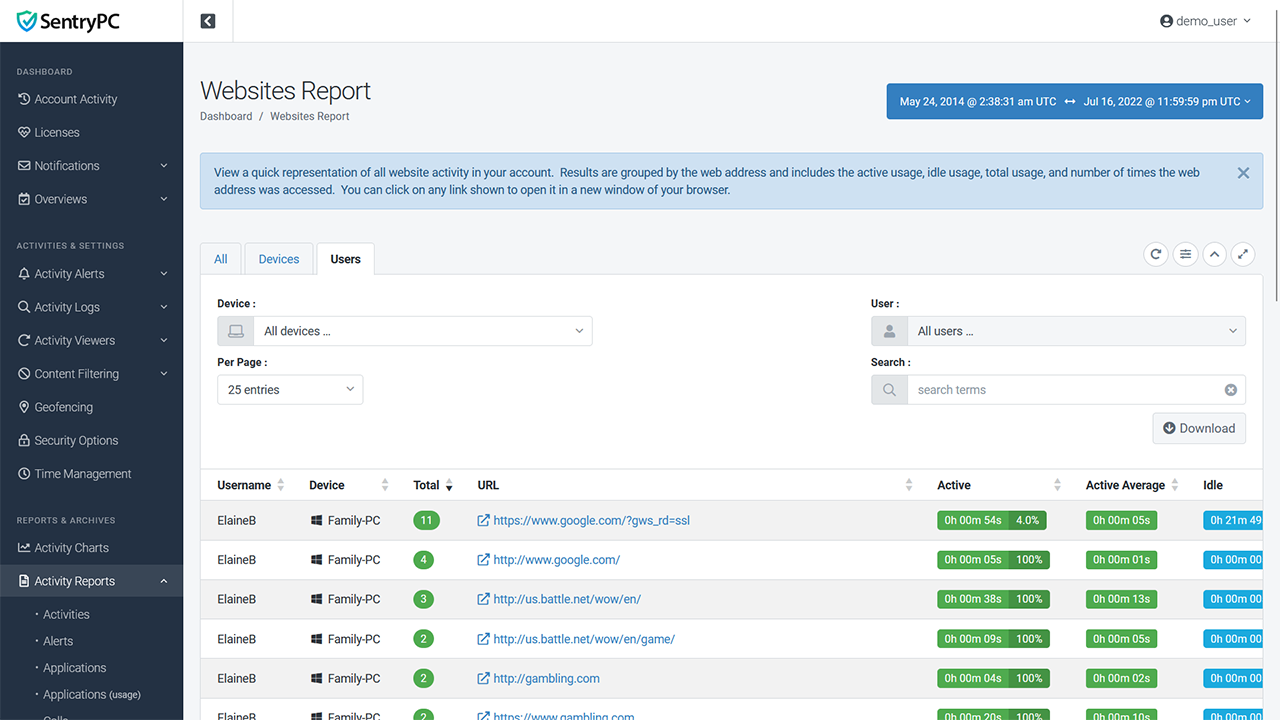Collapse the panel with the up-chevron icon
Image resolution: width=1280 pixels, height=720 pixels.
click(x=1214, y=255)
